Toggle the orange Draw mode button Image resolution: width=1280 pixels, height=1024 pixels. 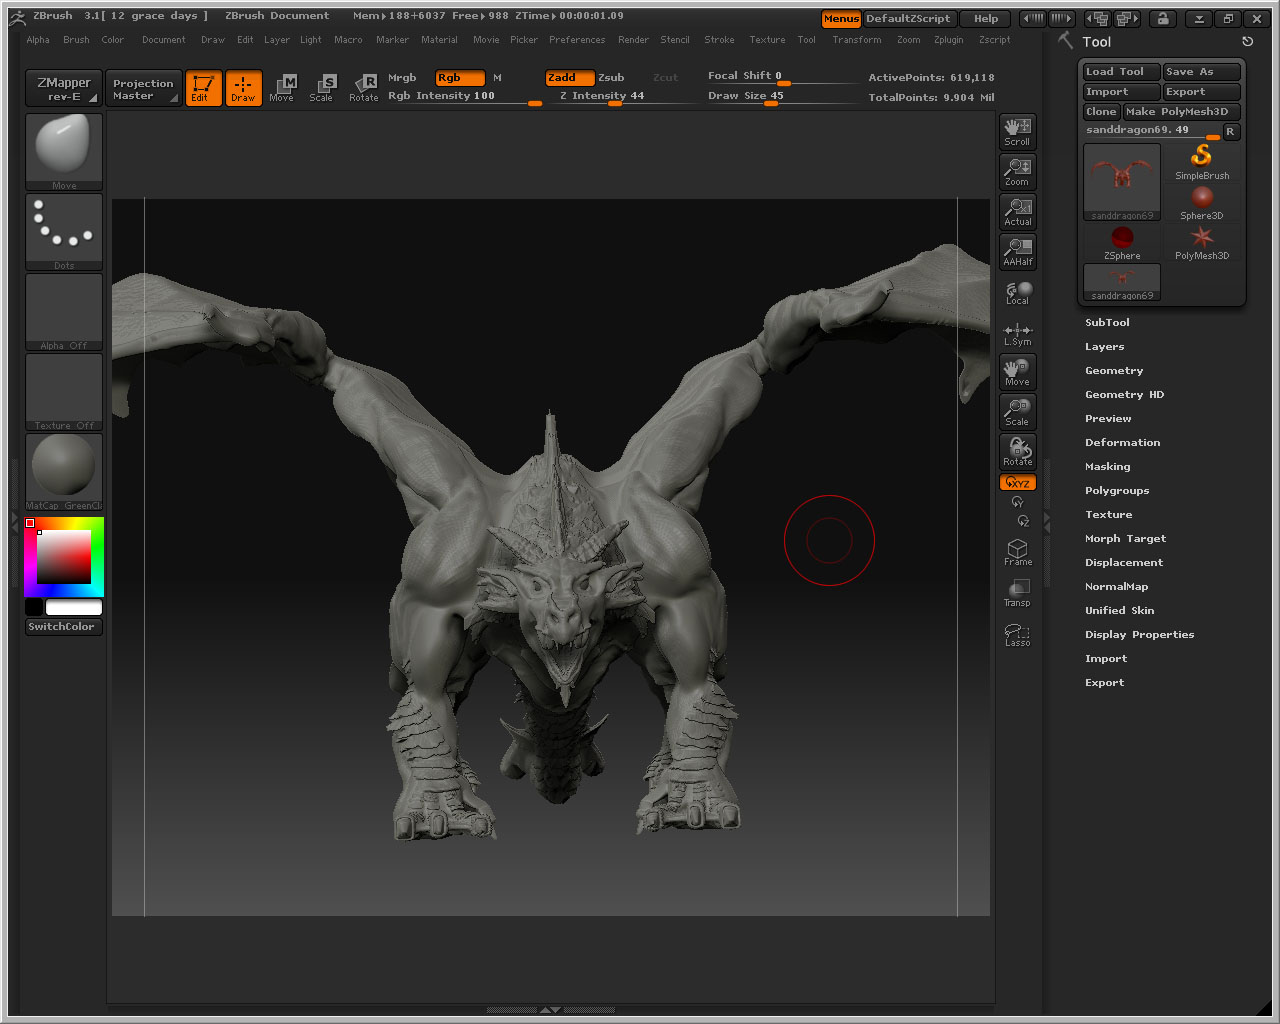243,88
